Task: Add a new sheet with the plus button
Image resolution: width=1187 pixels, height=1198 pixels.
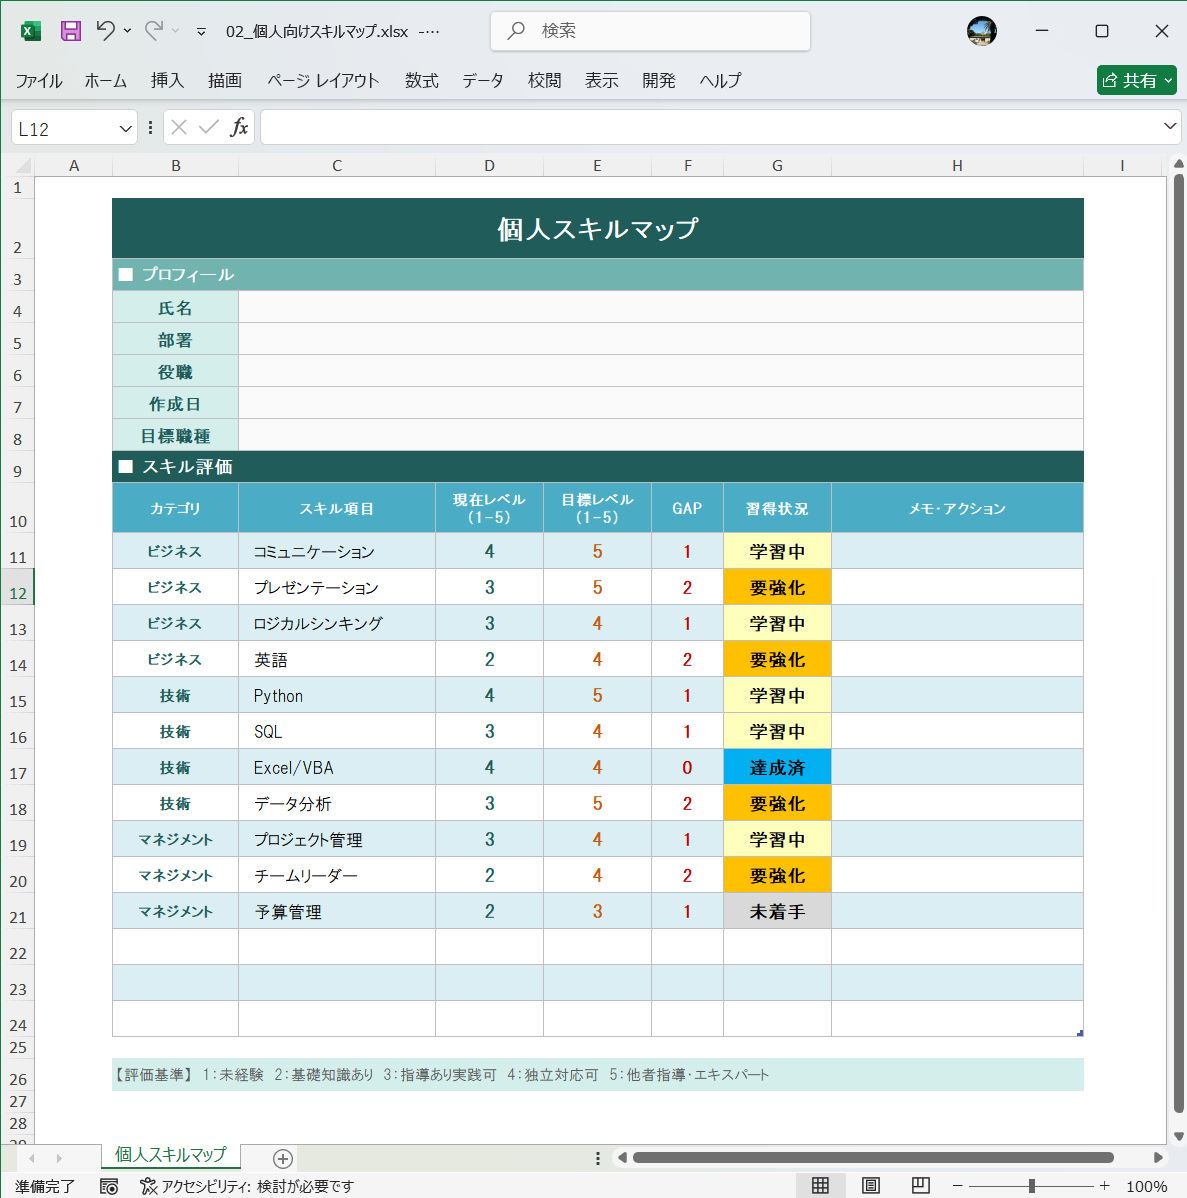Action: [282, 1158]
